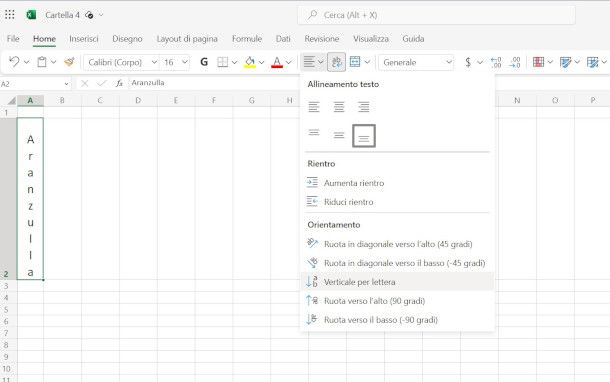Align text to middle vertically
The image size is (610, 382).
pyautogui.click(x=339, y=135)
